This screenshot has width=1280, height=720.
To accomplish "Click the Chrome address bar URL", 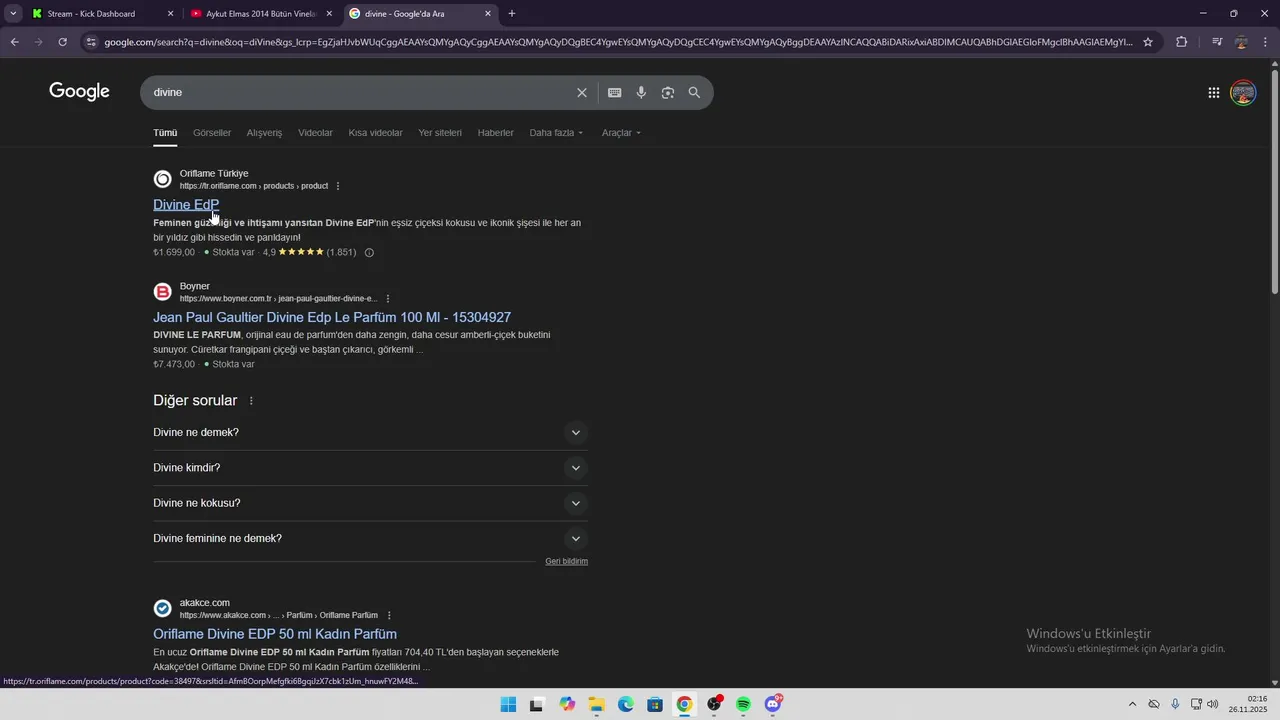I will [x=618, y=42].
